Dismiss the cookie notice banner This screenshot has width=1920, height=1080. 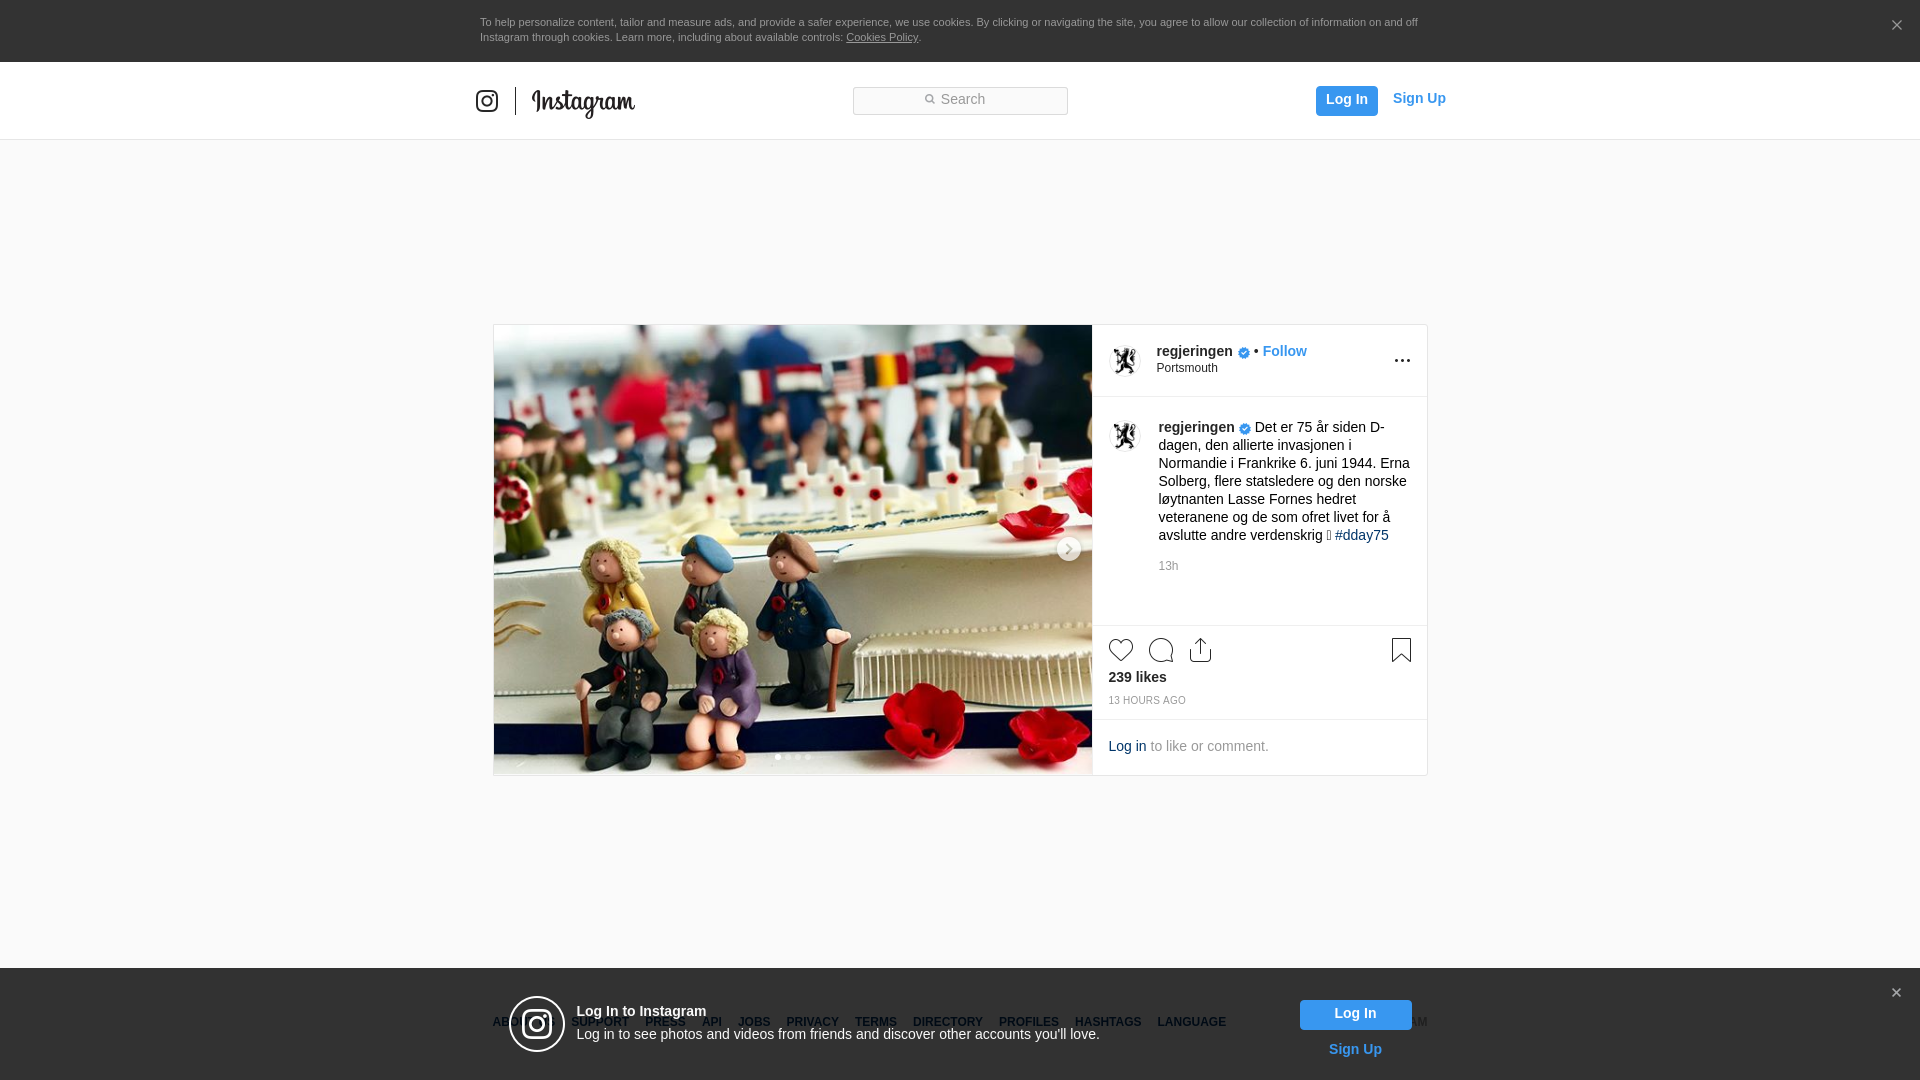point(1896,26)
